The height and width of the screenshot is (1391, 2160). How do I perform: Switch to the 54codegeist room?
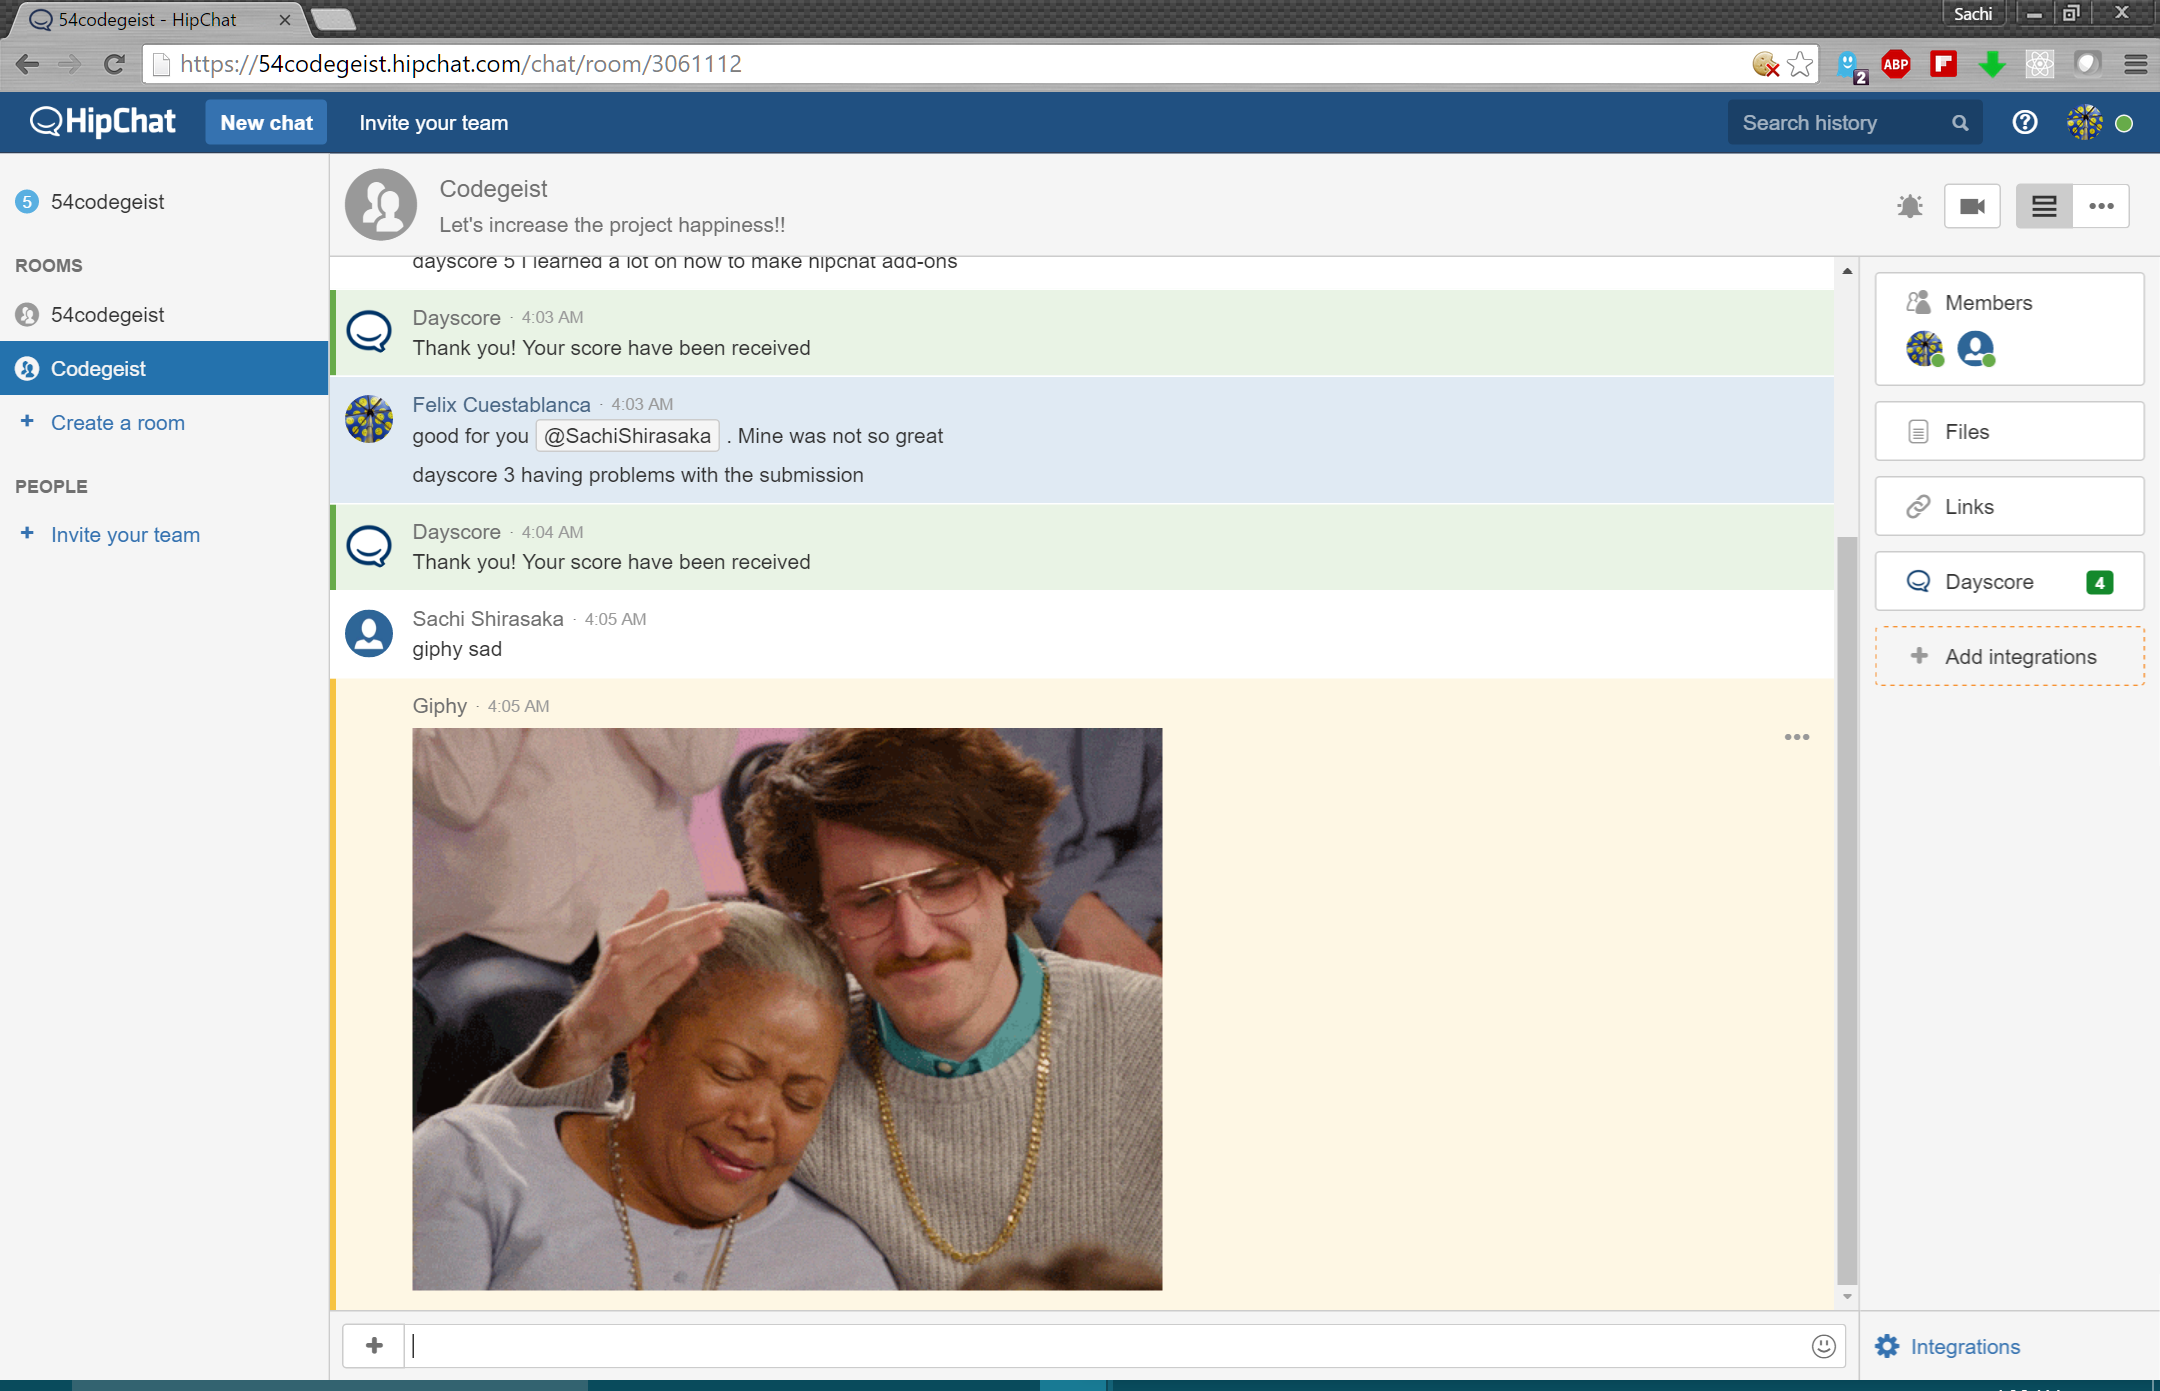click(107, 315)
